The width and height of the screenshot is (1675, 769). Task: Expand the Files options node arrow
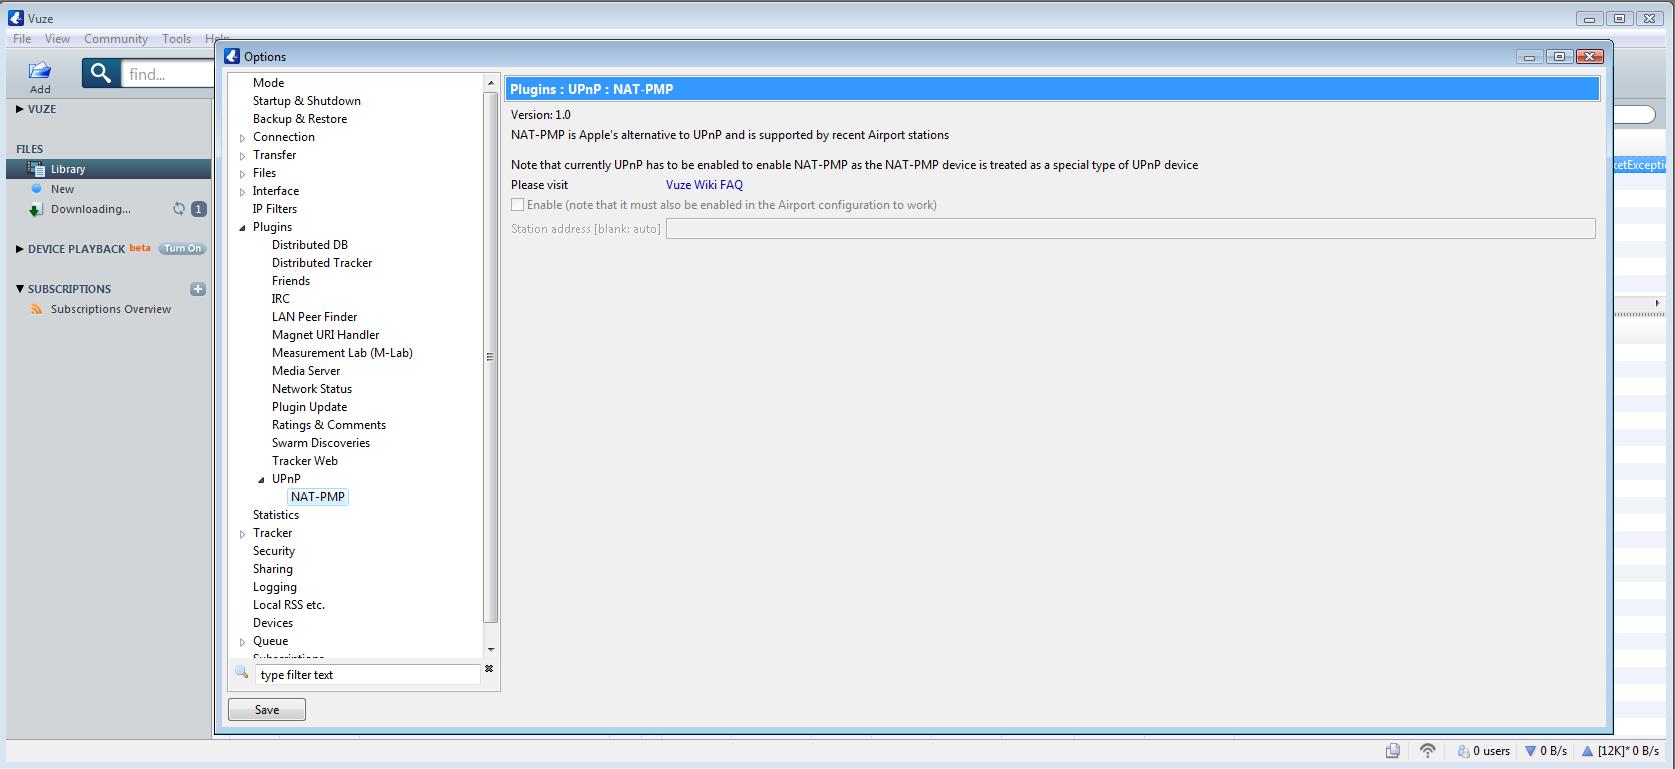(242, 174)
